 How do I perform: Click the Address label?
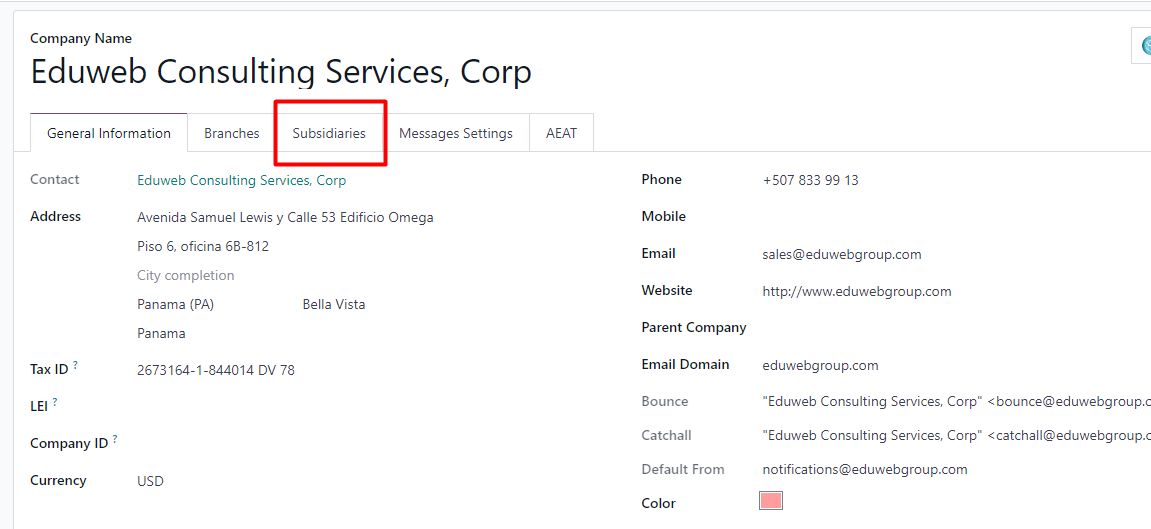click(56, 216)
